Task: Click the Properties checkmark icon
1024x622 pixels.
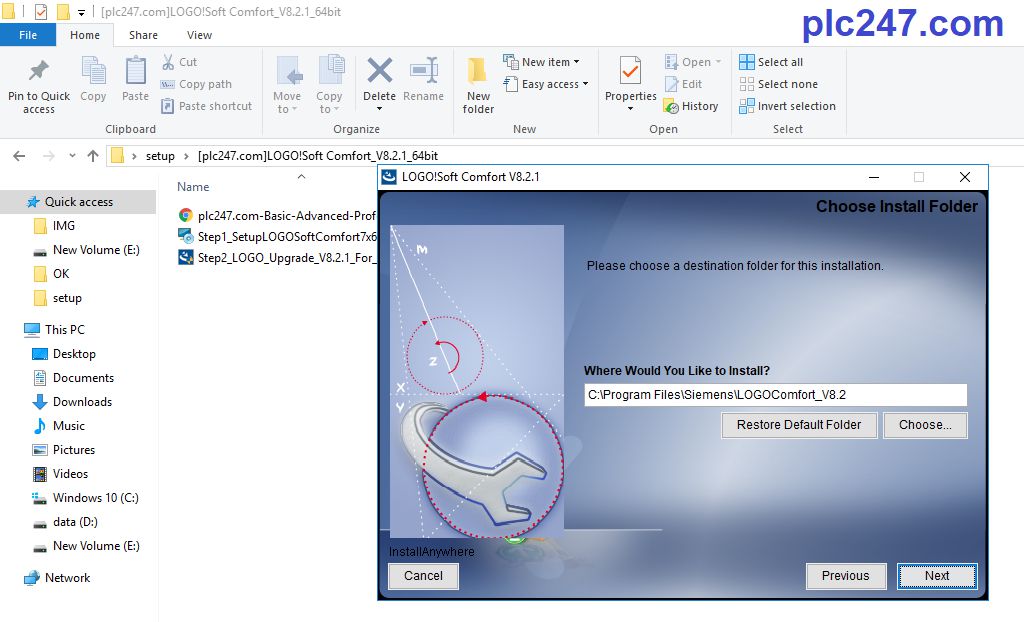Action: pyautogui.click(x=630, y=71)
